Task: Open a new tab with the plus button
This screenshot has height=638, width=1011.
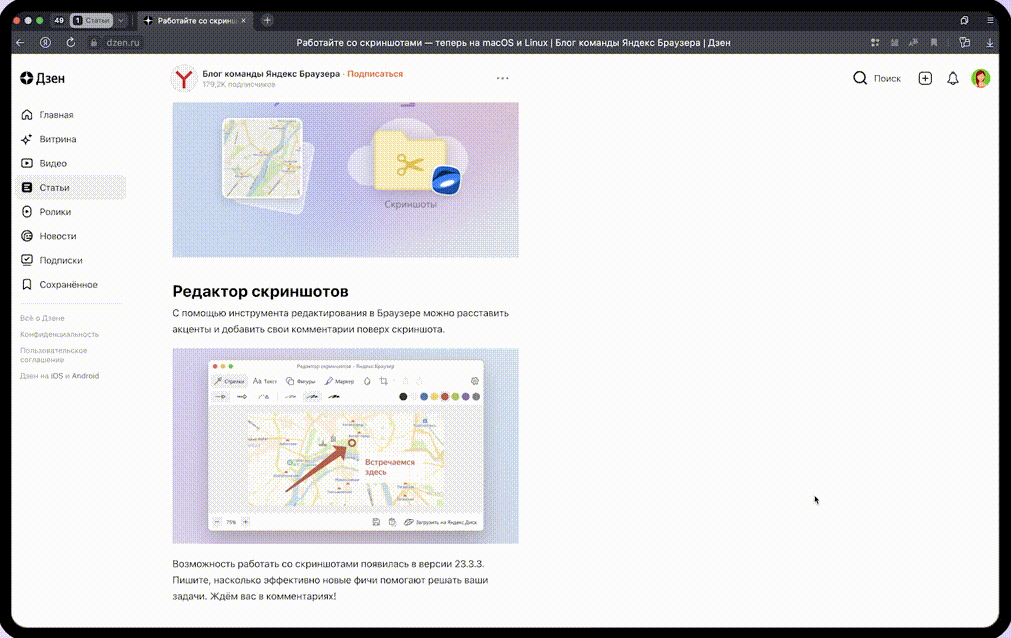Action: pyautogui.click(x=267, y=21)
